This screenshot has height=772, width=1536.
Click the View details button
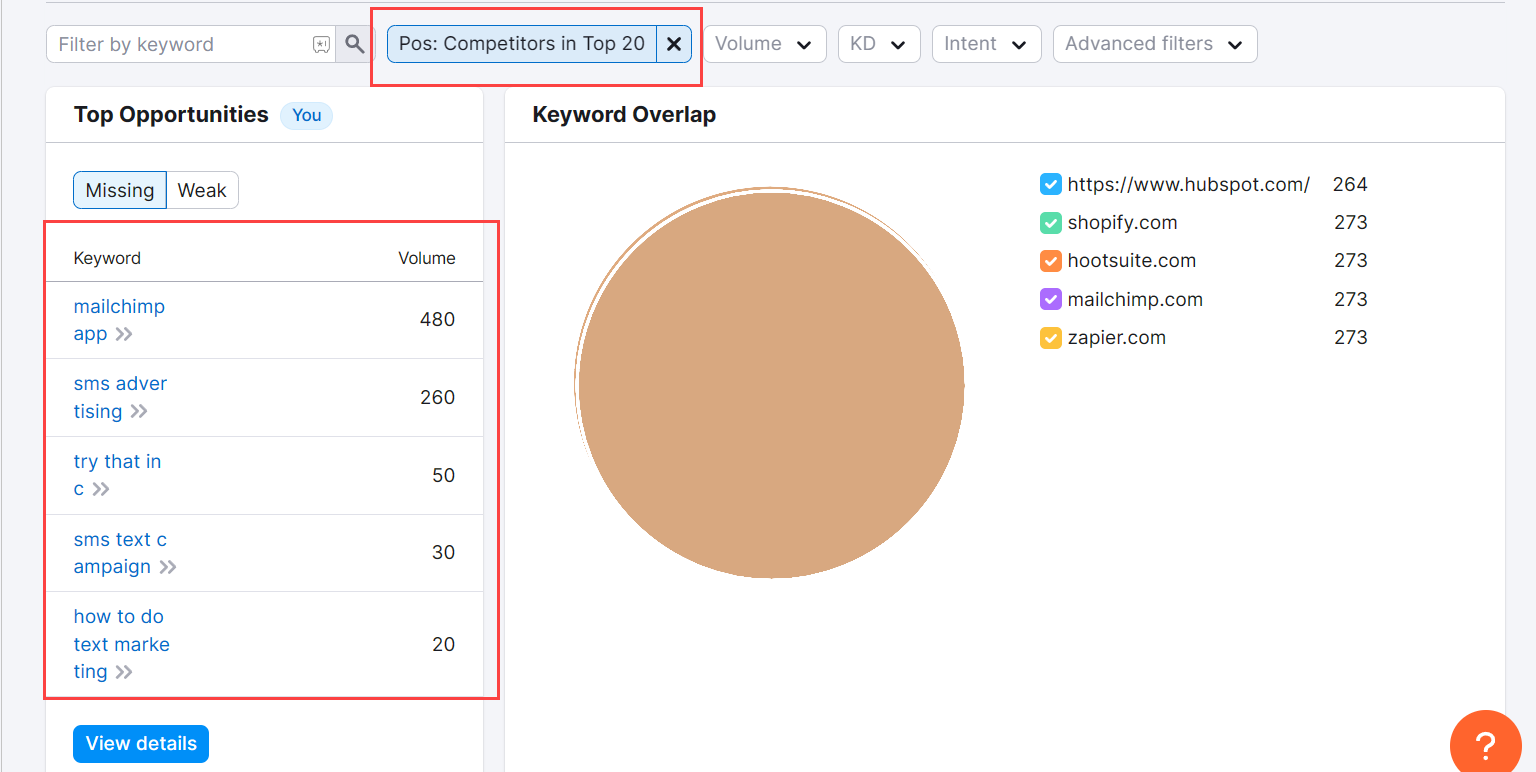tap(141, 743)
